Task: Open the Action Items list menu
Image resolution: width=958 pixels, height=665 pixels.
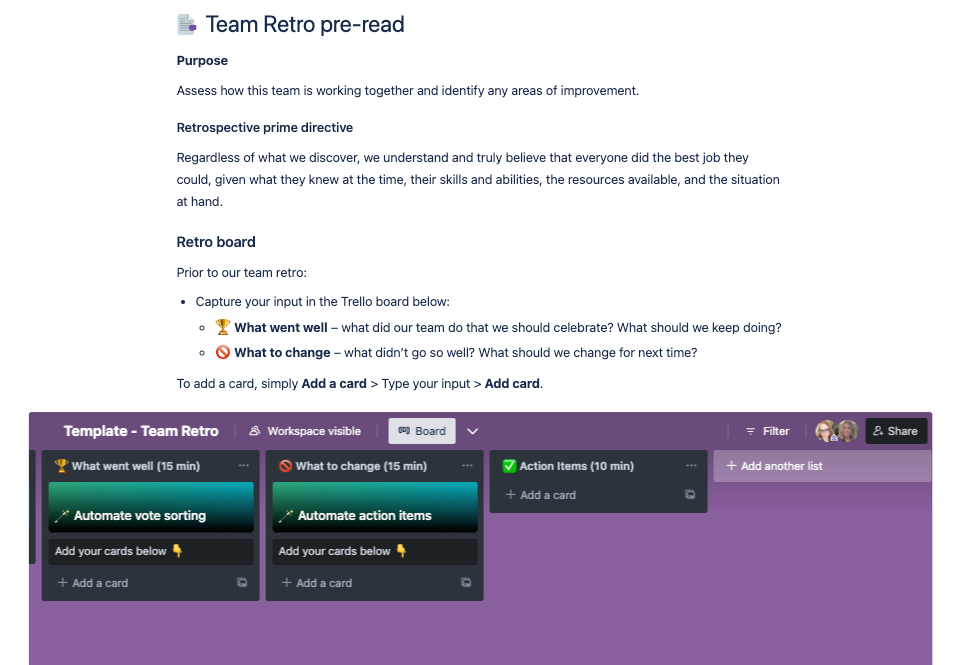Action: (x=691, y=466)
